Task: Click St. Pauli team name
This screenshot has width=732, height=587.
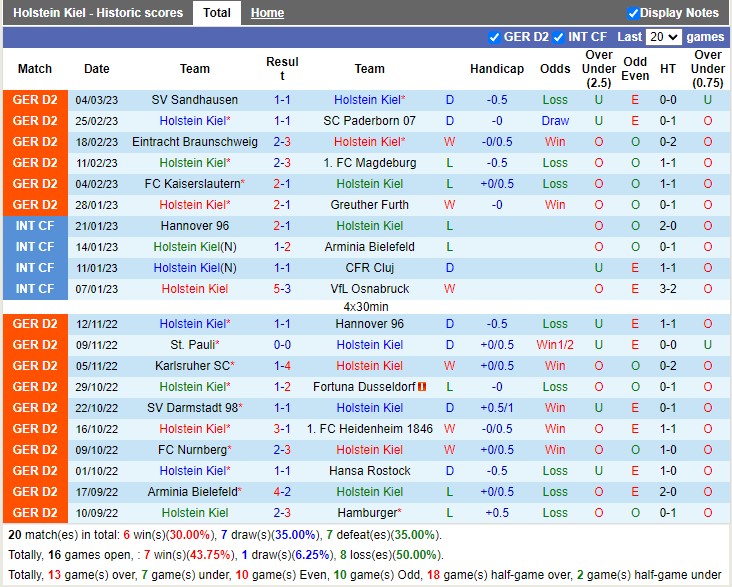Action: tap(195, 345)
